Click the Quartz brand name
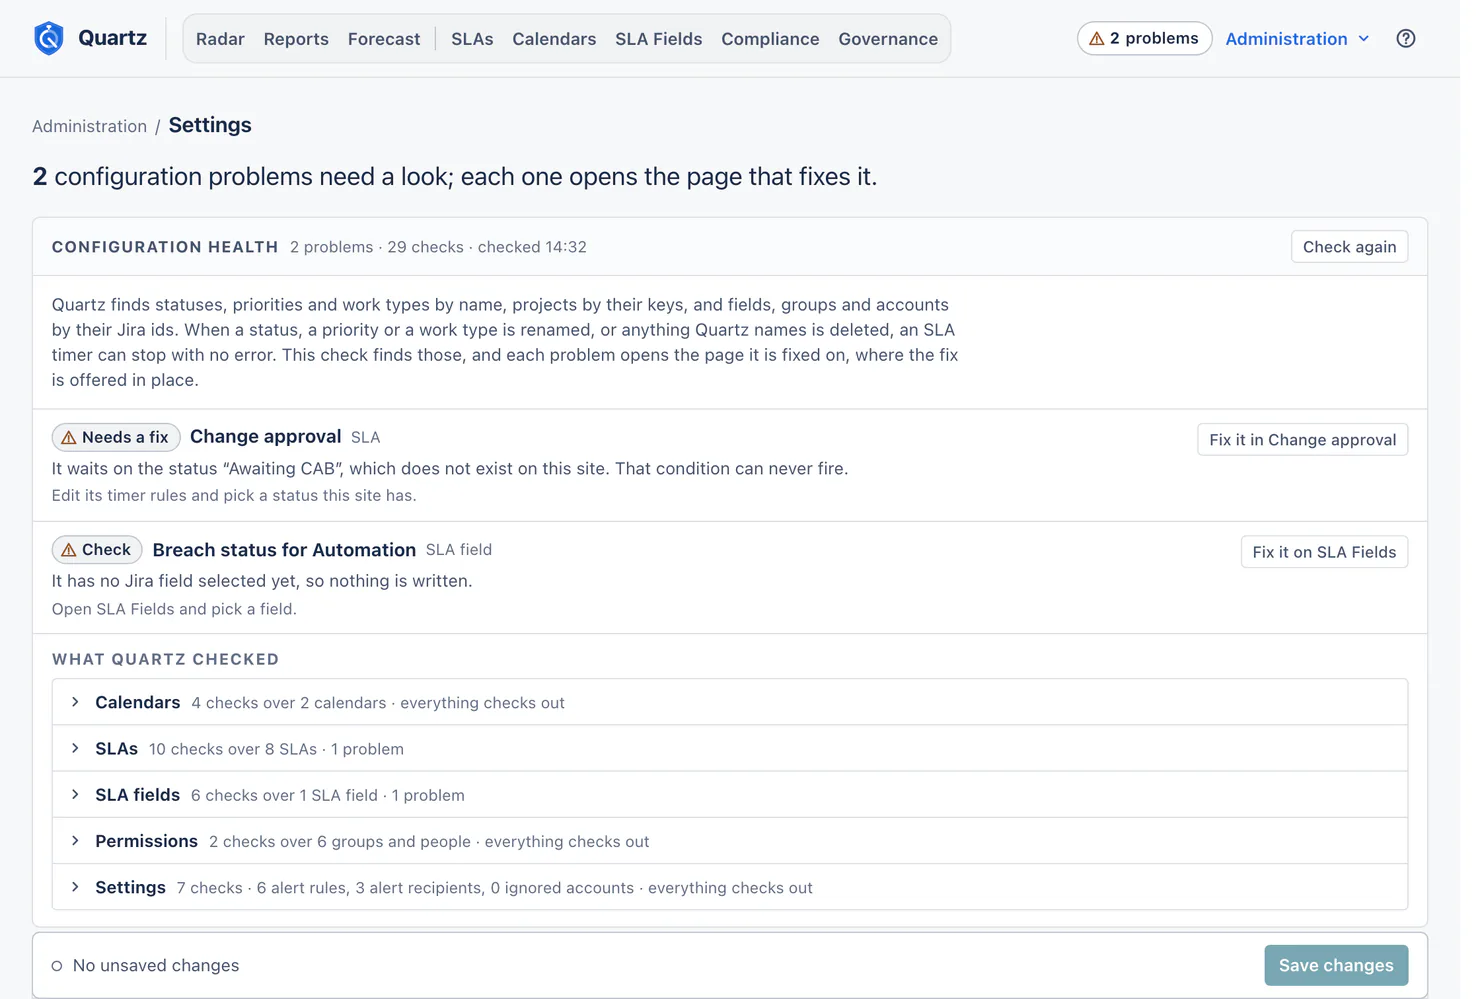The height and width of the screenshot is (999, 1480). point(112,38)
